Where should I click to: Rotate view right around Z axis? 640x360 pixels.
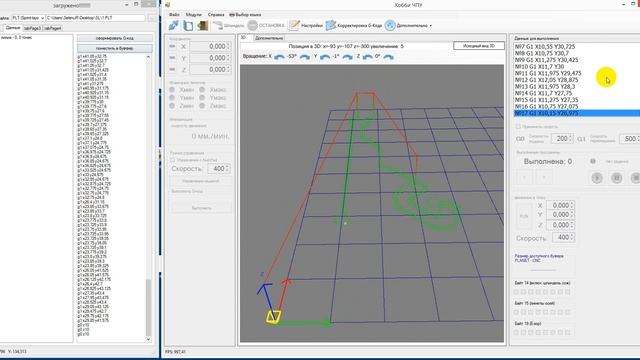pos(389,57)
